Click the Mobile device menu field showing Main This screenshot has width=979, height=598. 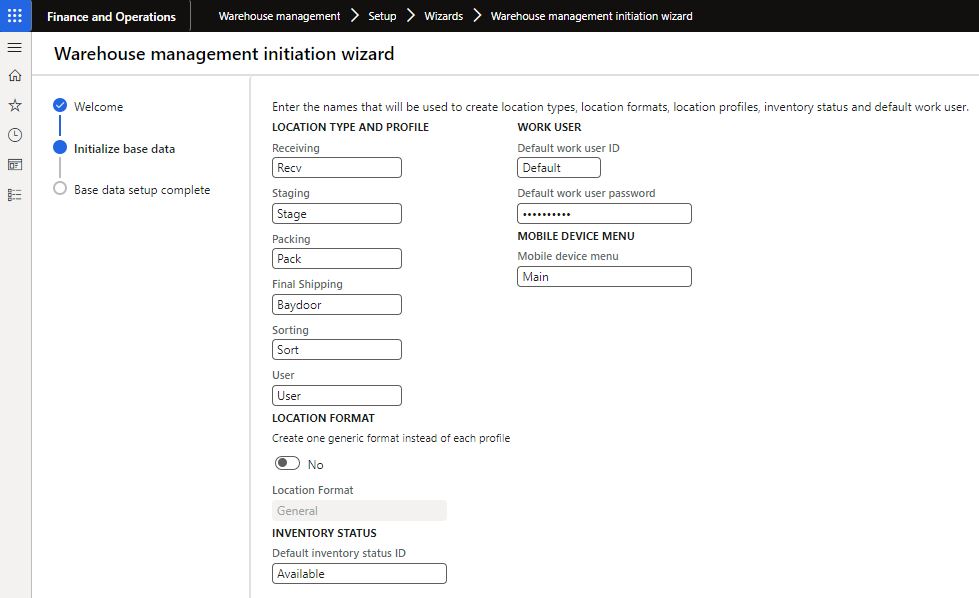tap(604, 276)
